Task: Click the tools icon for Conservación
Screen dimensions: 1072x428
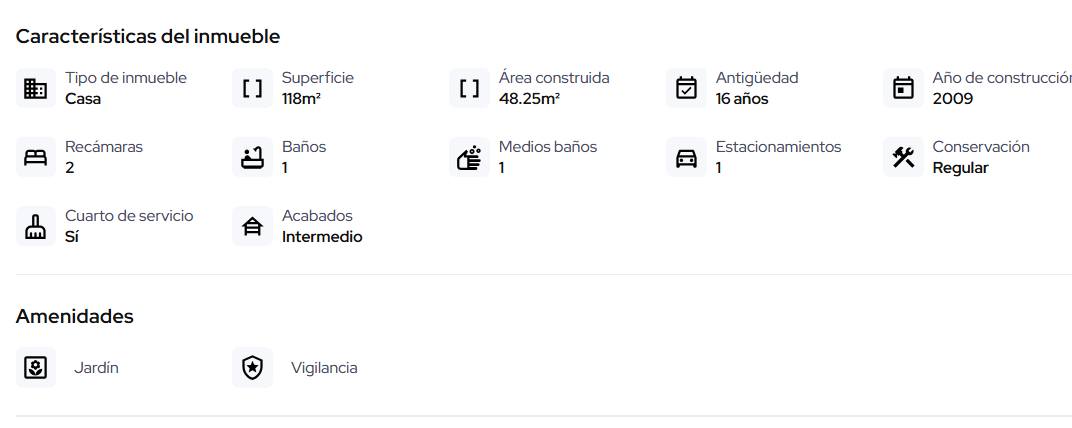Action: click(x=903, y=157)
